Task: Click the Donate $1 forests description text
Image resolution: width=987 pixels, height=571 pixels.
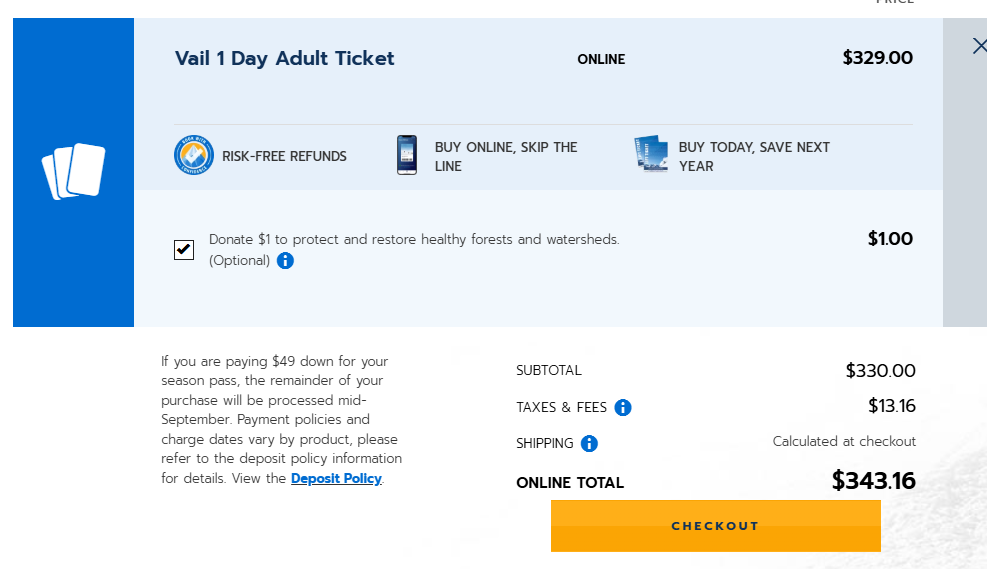Action: point(414,240)
